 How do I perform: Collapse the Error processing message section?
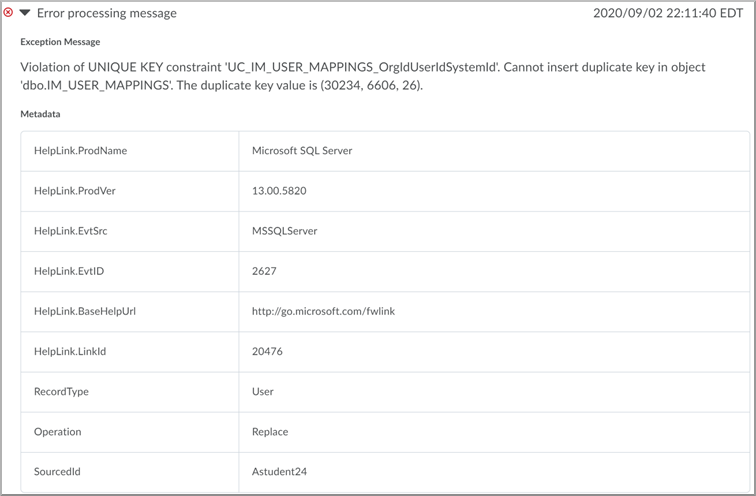(x=25, y=13)
